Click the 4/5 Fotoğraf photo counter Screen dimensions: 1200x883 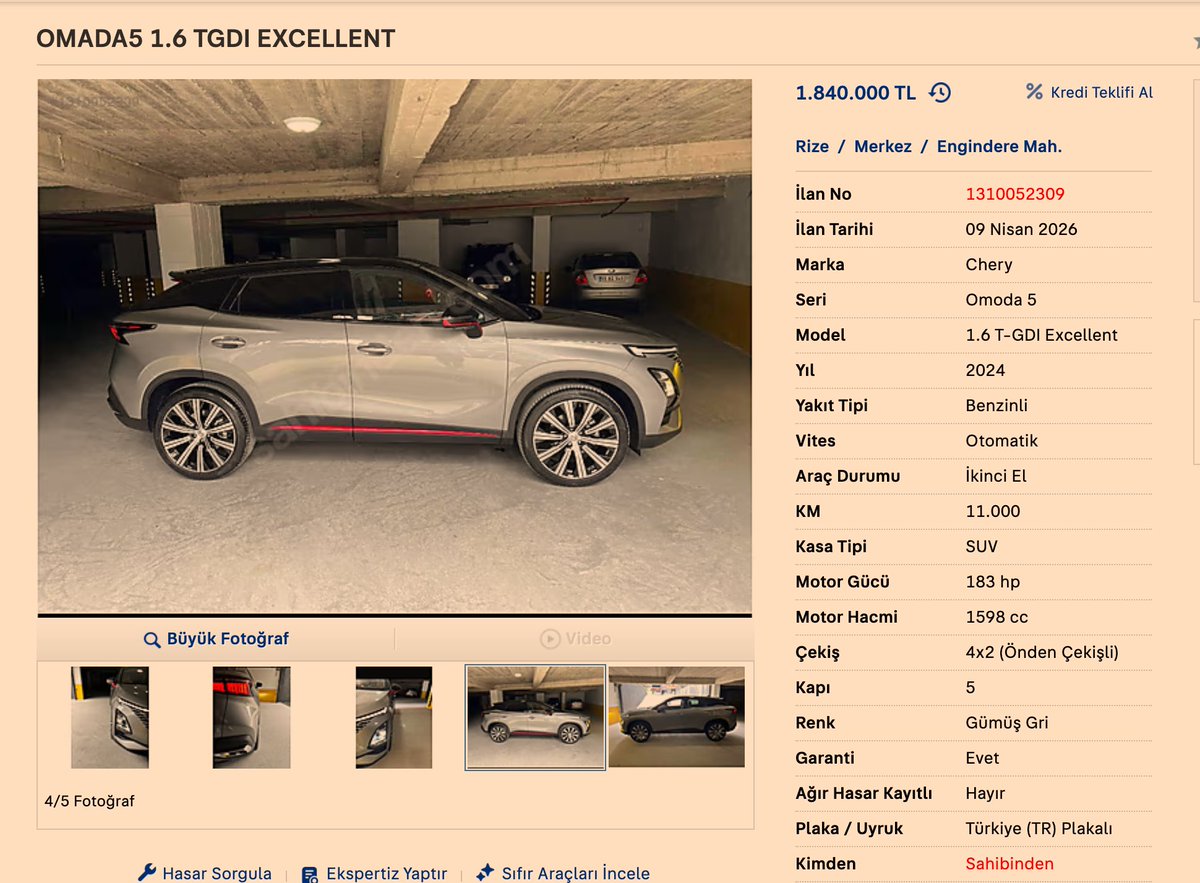[89, 801]
